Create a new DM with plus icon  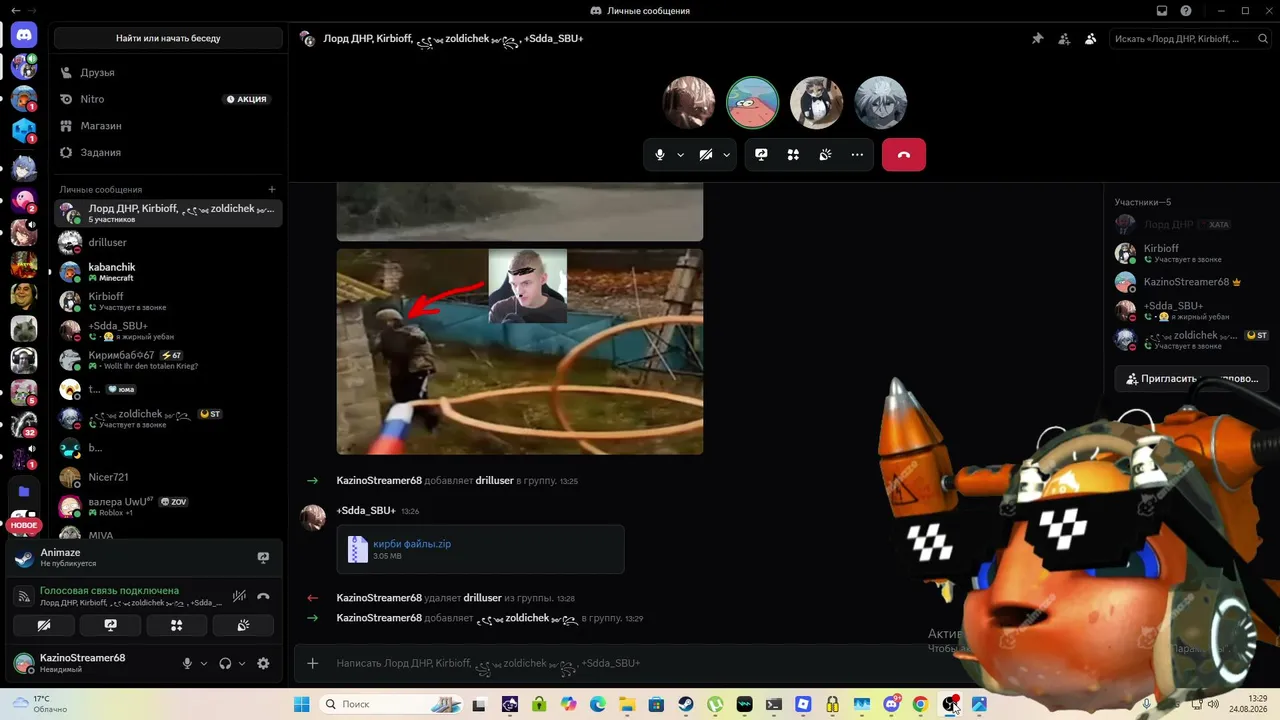point(272,189)
